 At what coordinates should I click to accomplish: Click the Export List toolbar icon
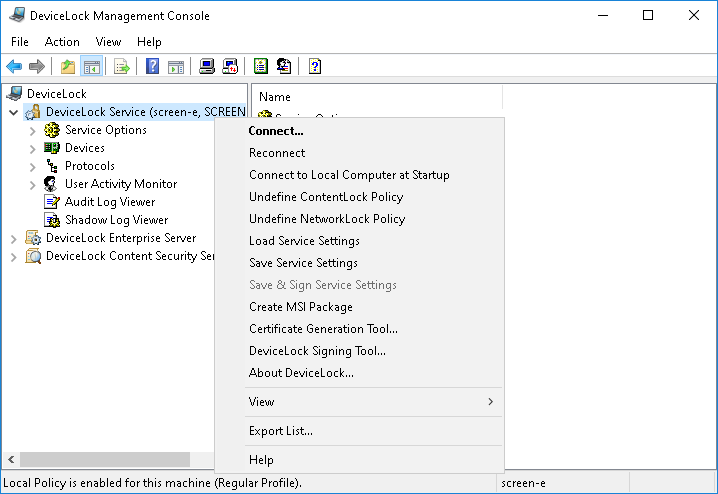click(122, 67)
